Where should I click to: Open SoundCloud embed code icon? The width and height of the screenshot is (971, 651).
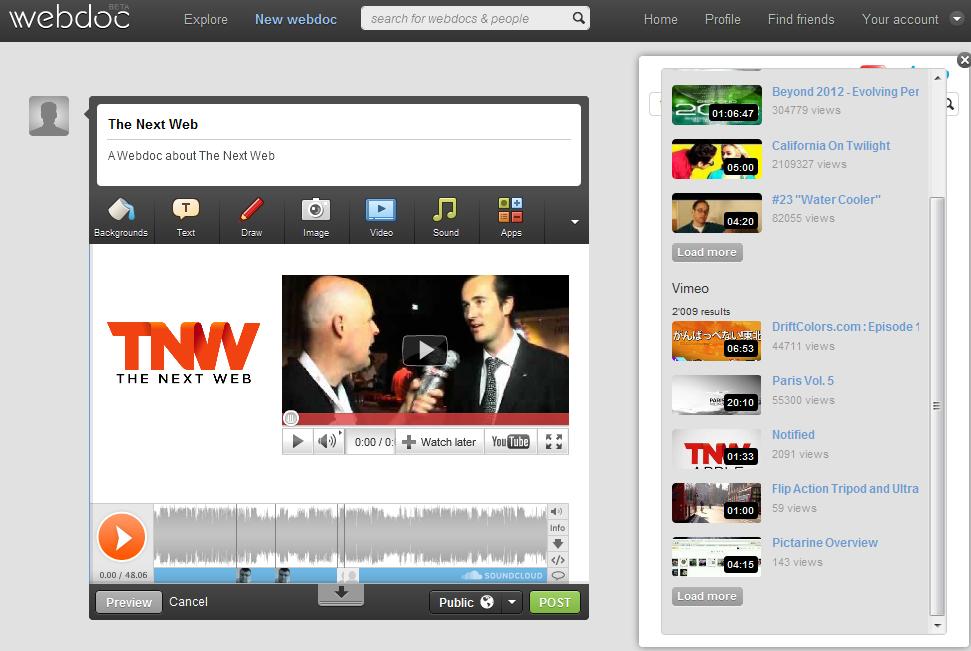pyautogui.click(x=557, y=559)
